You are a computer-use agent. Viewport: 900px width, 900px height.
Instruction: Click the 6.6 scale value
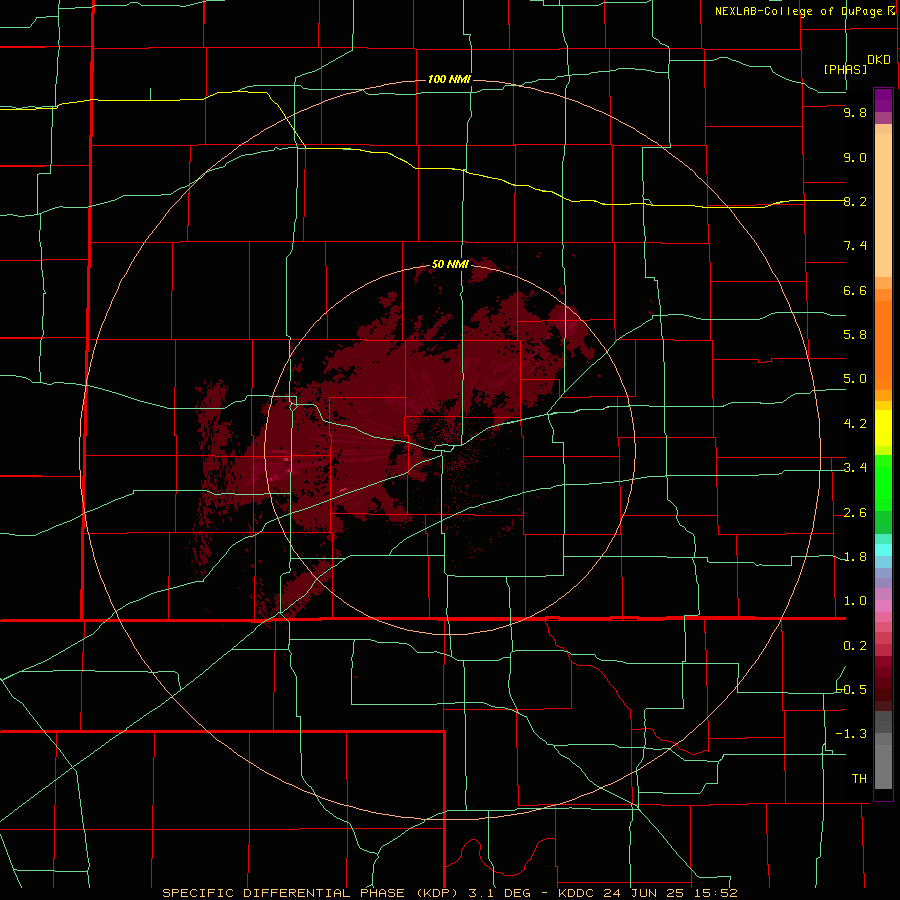[855, 290]
